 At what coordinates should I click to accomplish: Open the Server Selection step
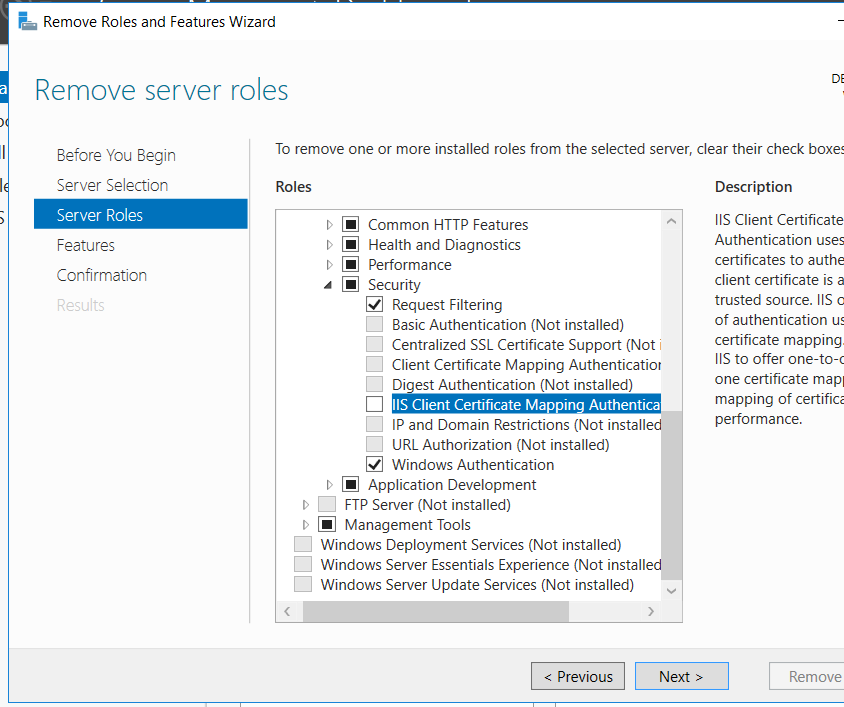coord(112,185)
